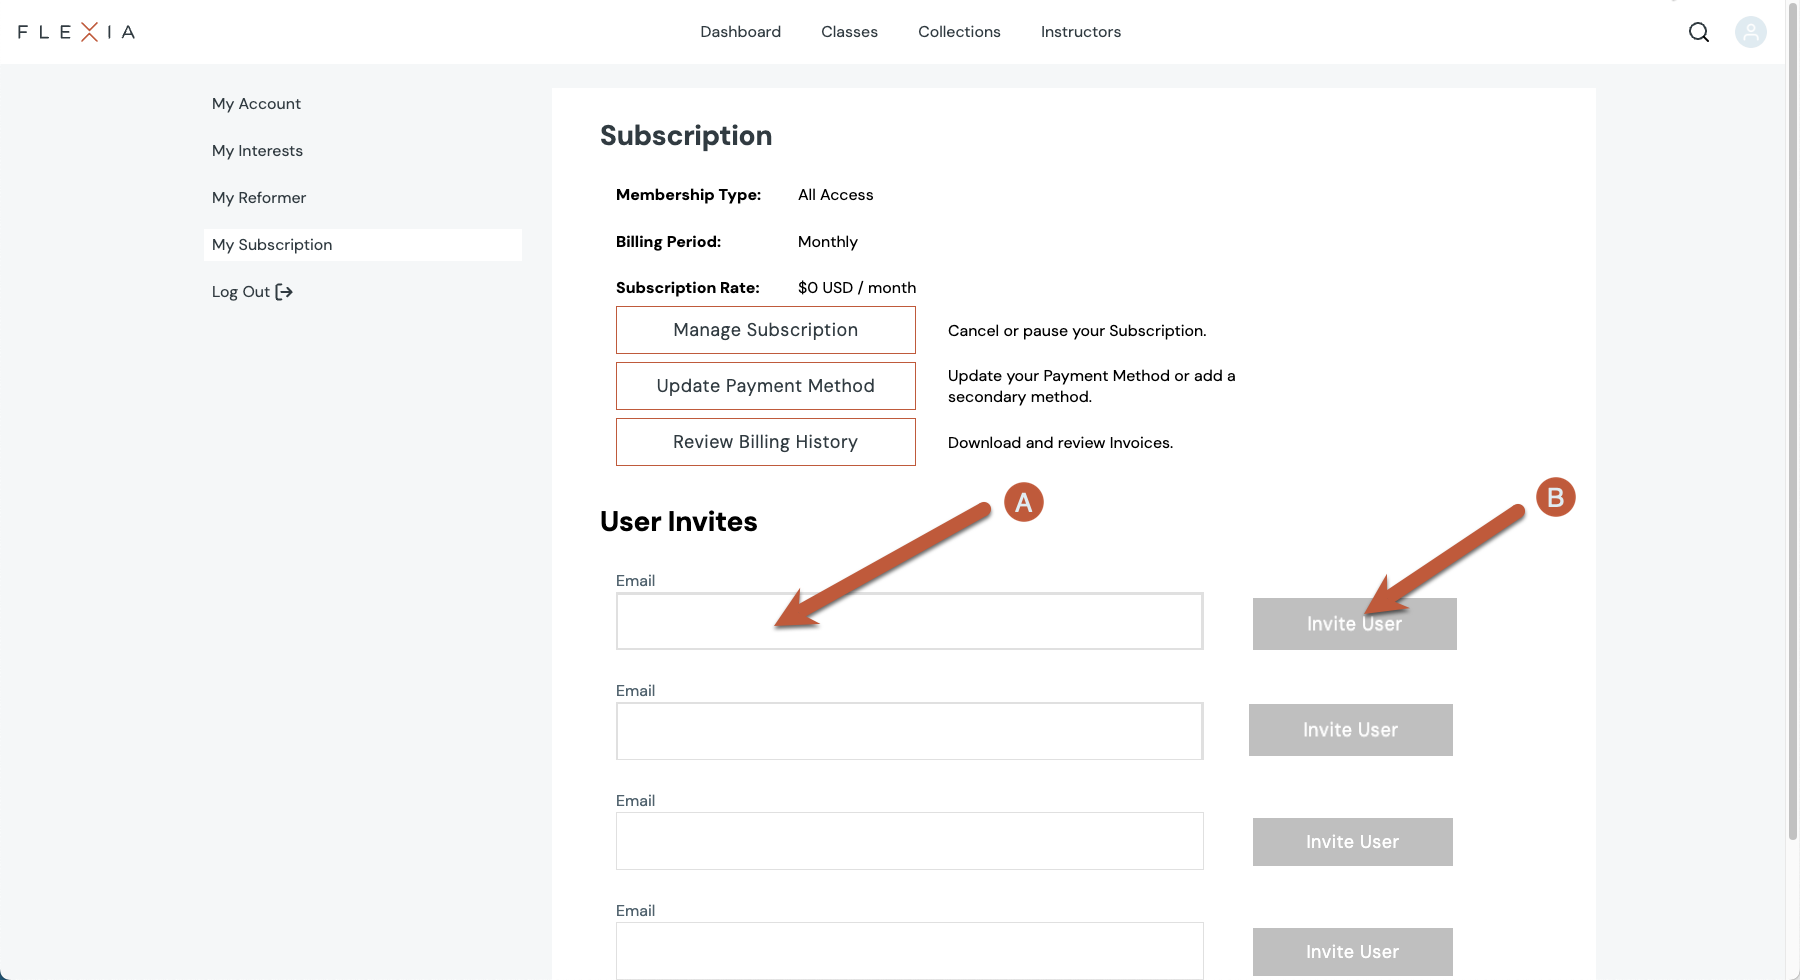The image size is (1800, 980).
Task: Select My Subscription sidebar item
Action: tap(272, 245)
